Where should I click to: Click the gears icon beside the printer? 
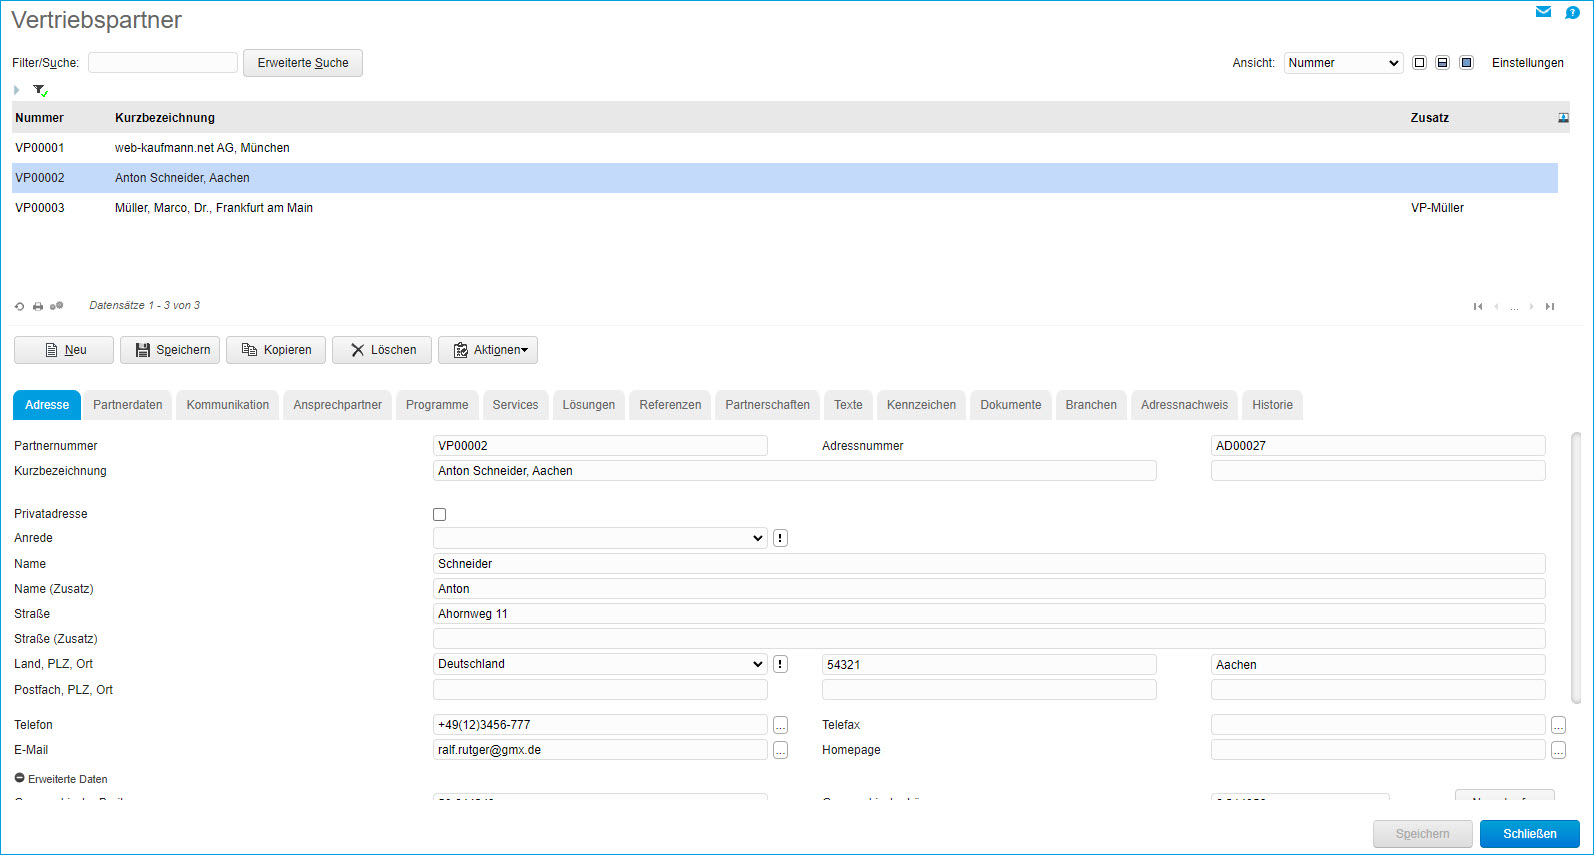click(x=57, y=306)
